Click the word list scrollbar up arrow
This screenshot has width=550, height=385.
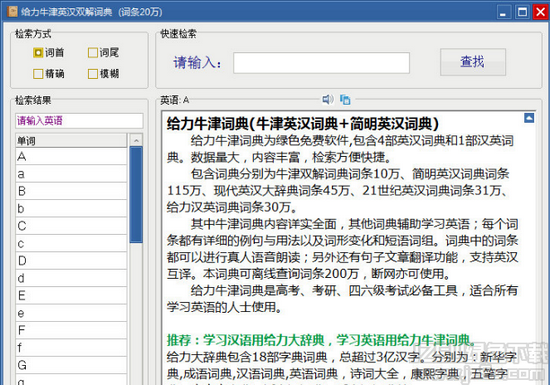pyautogui.click(x=136, y=140)
